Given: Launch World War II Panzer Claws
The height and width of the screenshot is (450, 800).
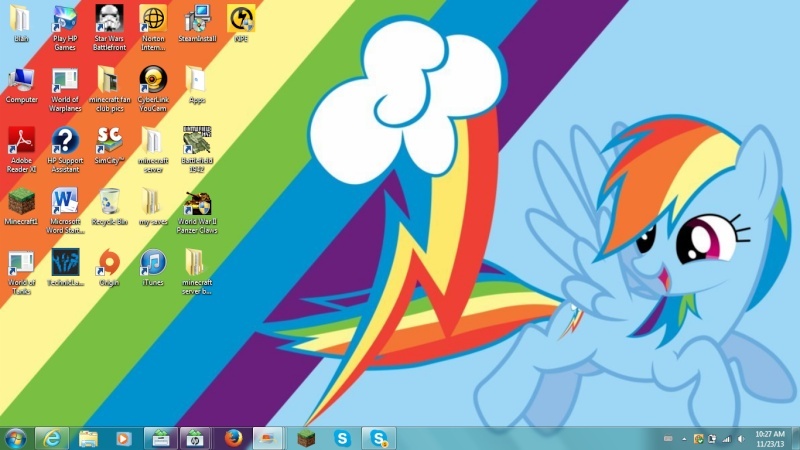Looking at the screenshot, I should point(197,211).
